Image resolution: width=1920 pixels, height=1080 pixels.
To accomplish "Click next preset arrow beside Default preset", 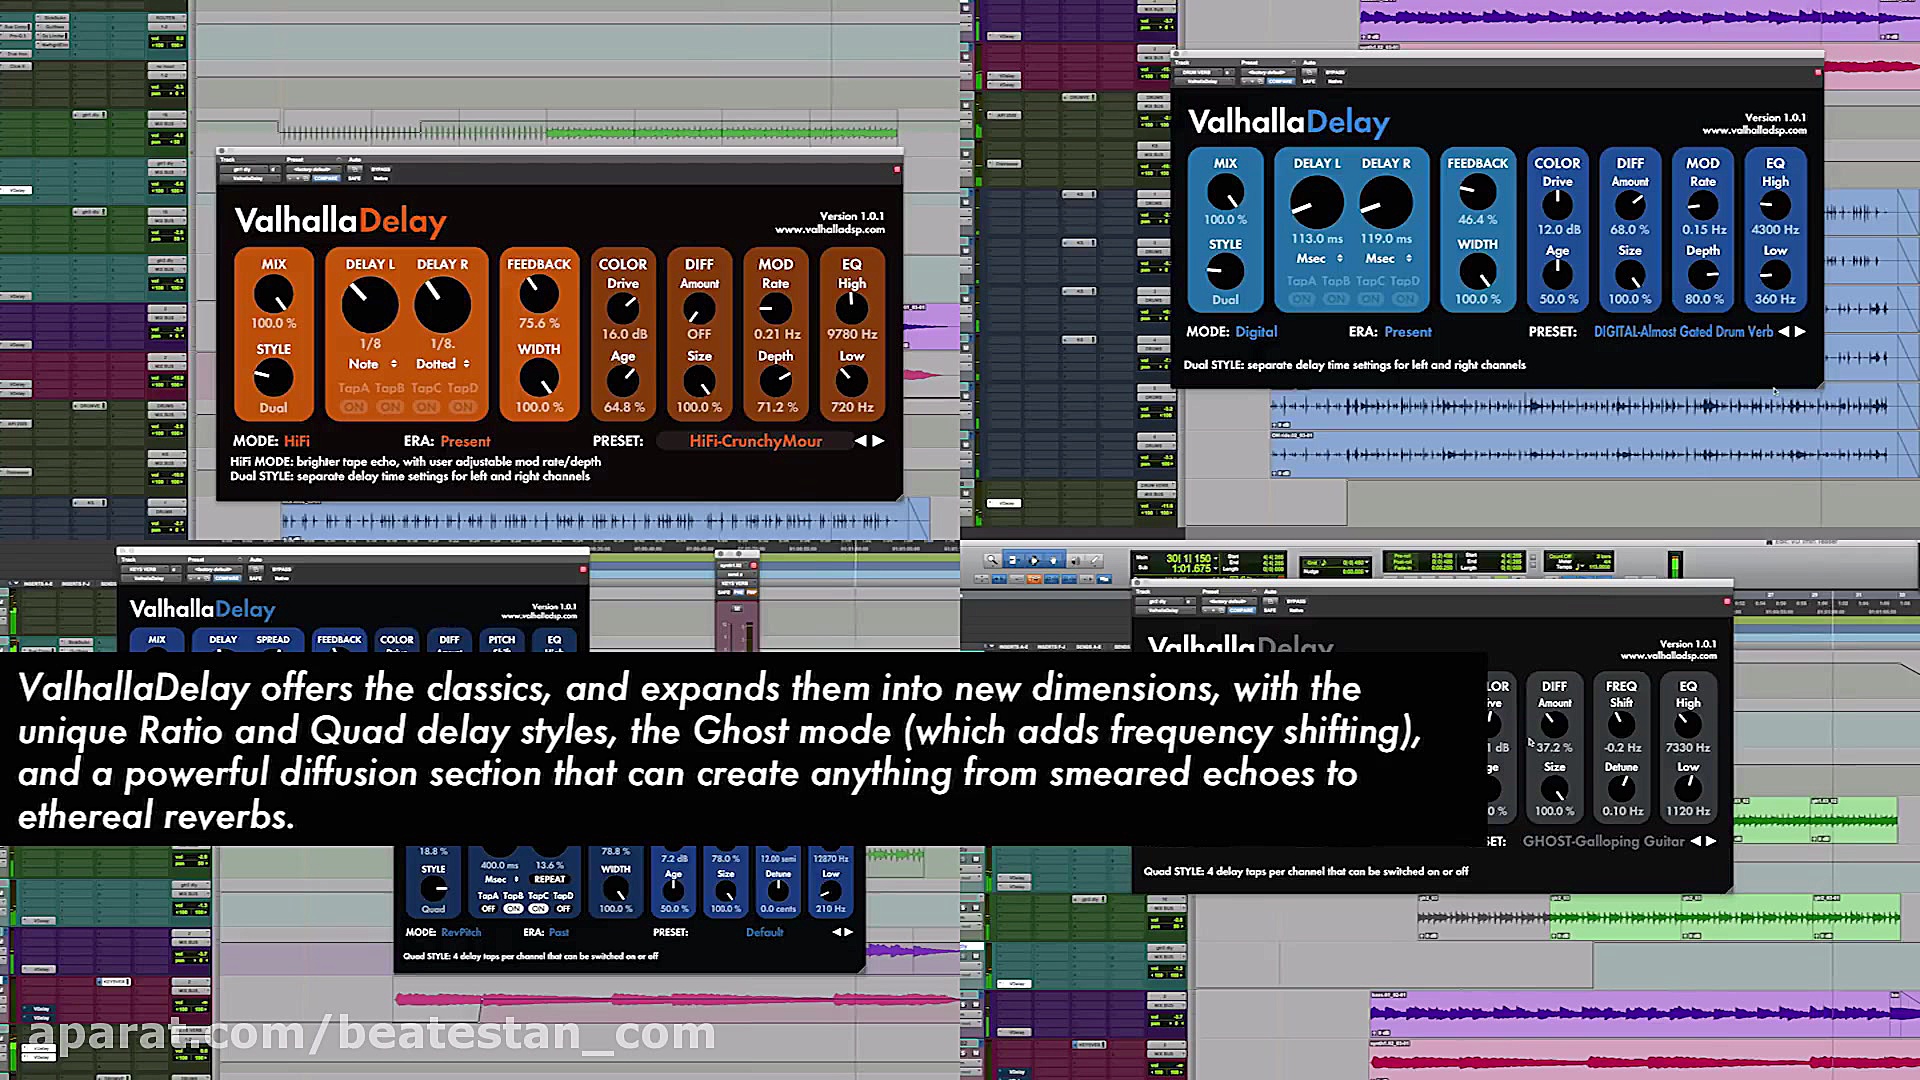I will (x=850, y=932).
